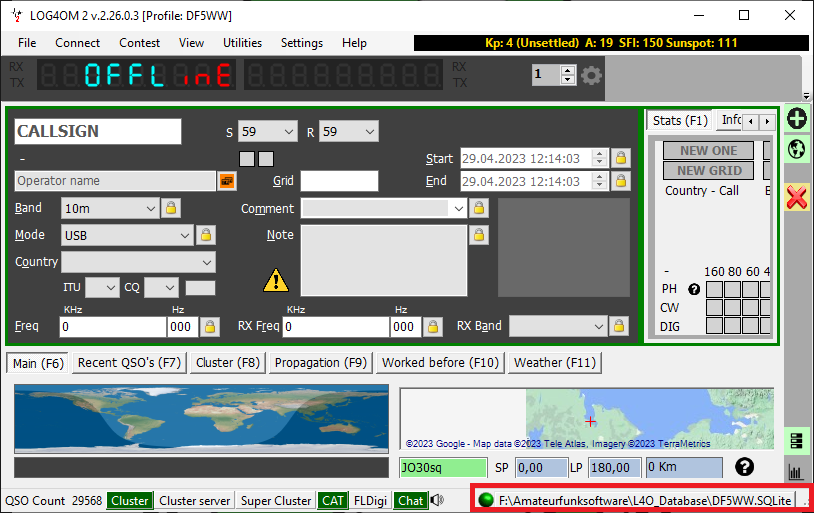This screenshot has width=814, height=513.
Task: Toggle the End time lock
Action: [620, 181]
